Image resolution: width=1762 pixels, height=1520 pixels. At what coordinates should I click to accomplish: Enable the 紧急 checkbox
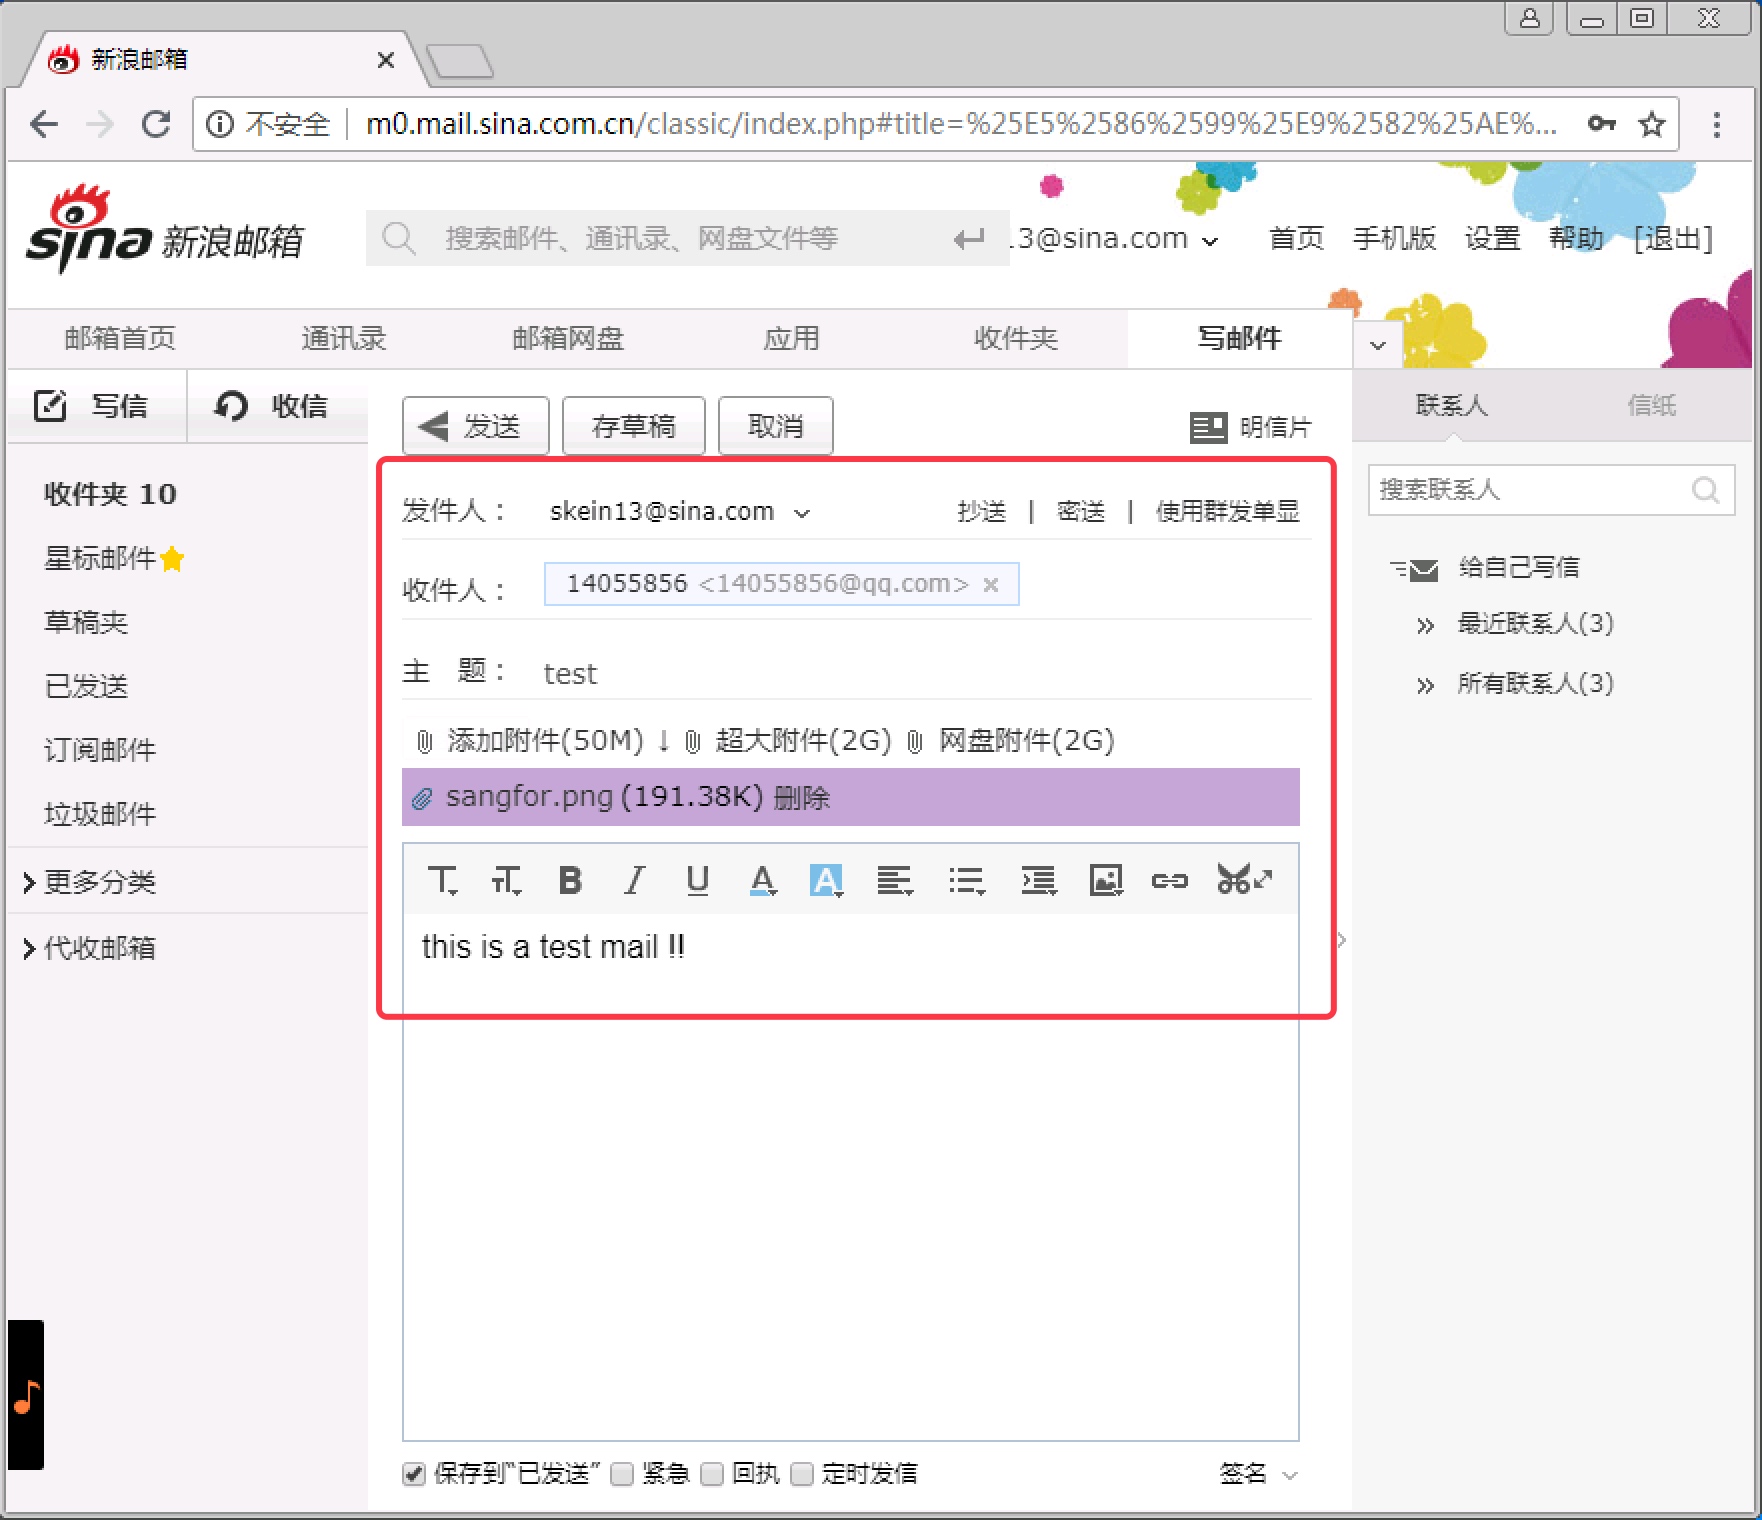click(x=622, y=1473)
